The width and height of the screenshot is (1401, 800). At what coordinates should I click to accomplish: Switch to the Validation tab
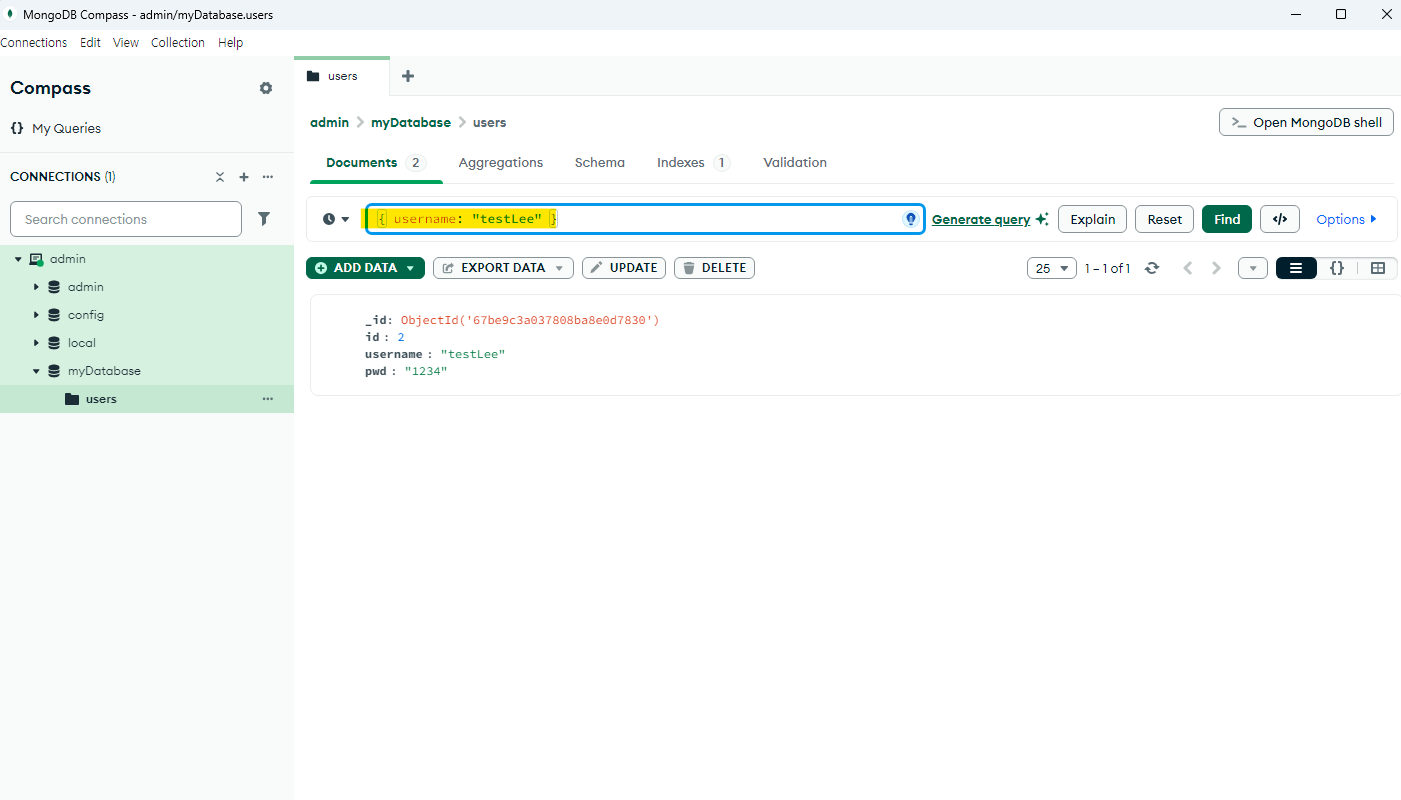795,162
